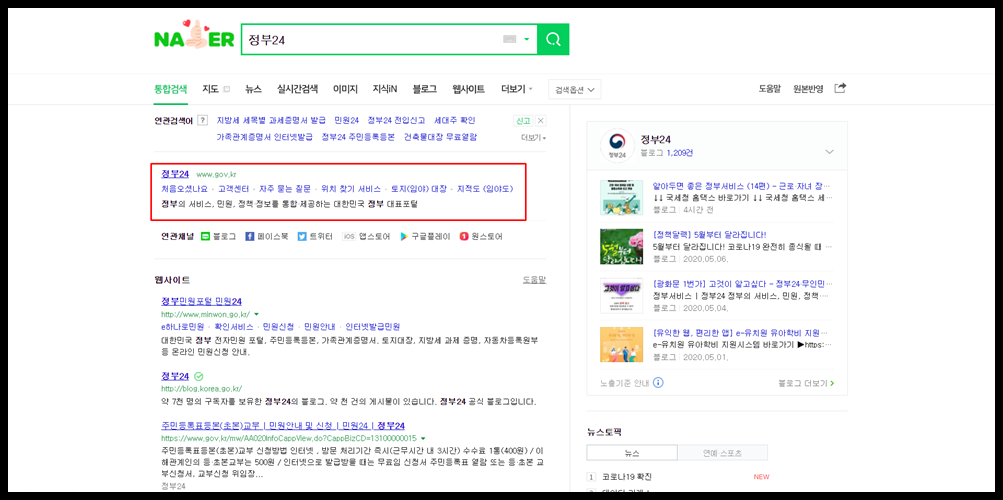Click the 원본반영 link
This screenshot has width=1003, height=500.
pos(809,89)
